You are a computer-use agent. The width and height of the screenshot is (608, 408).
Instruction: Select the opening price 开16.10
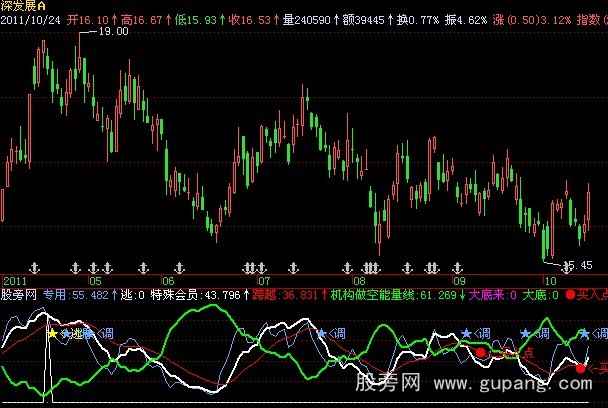tap(87, 20)
